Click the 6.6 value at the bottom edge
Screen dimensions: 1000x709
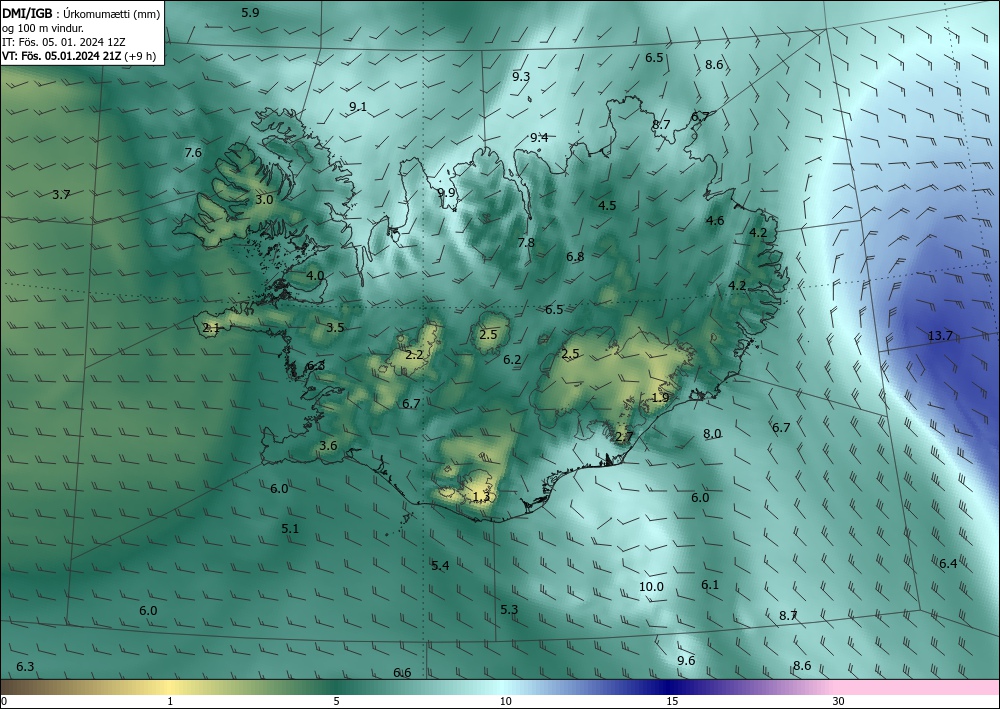pyautogui.click(x=402, y=673)
